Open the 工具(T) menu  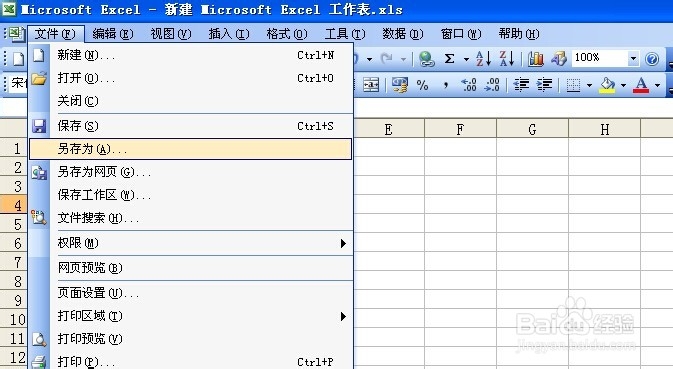[x=345, y=33]
